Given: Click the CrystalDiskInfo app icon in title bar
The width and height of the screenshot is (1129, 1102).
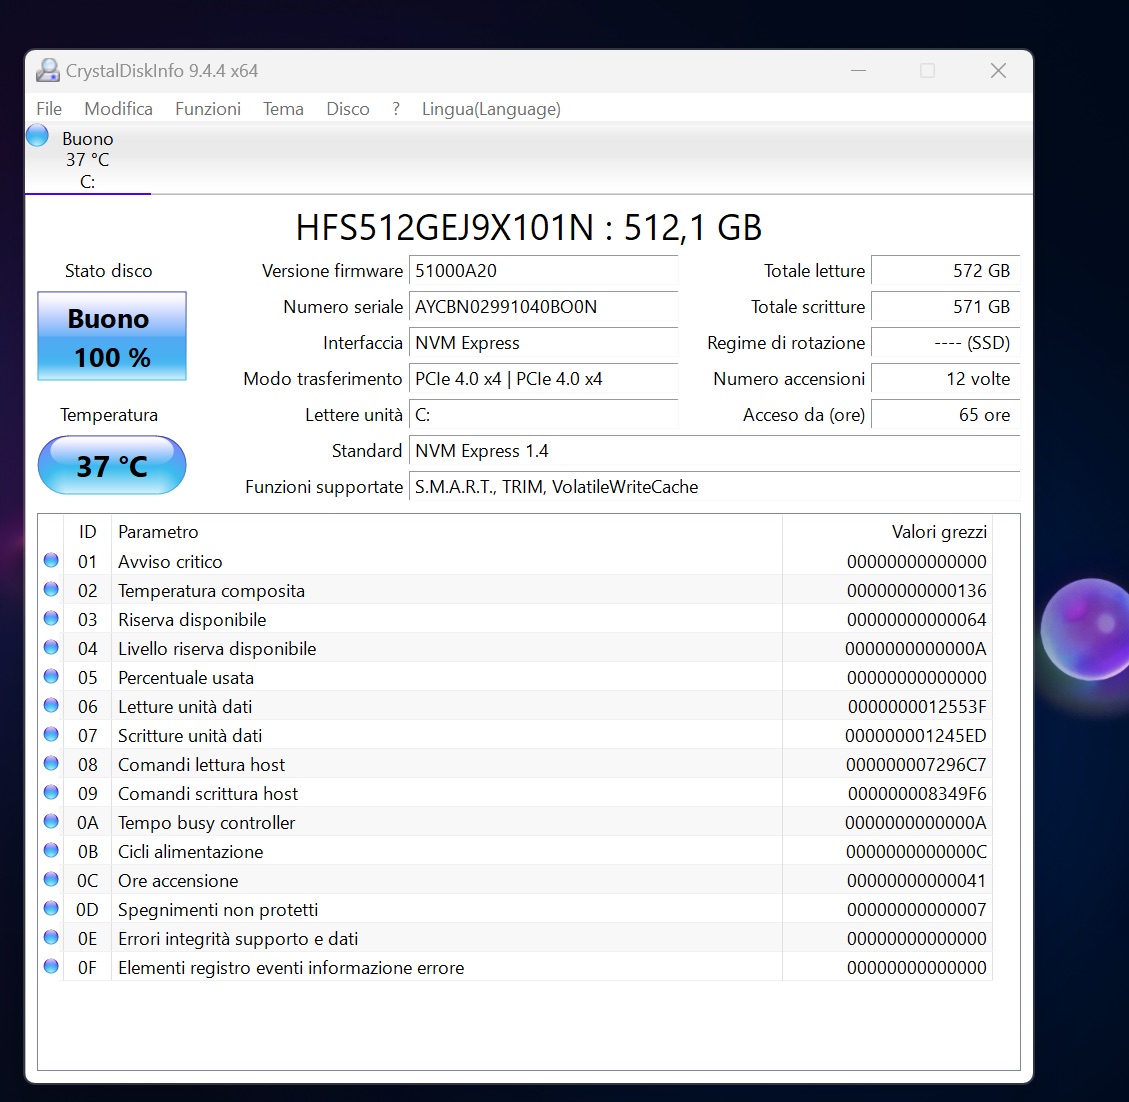Looking at the screenshot, I should tap(47, 71).
